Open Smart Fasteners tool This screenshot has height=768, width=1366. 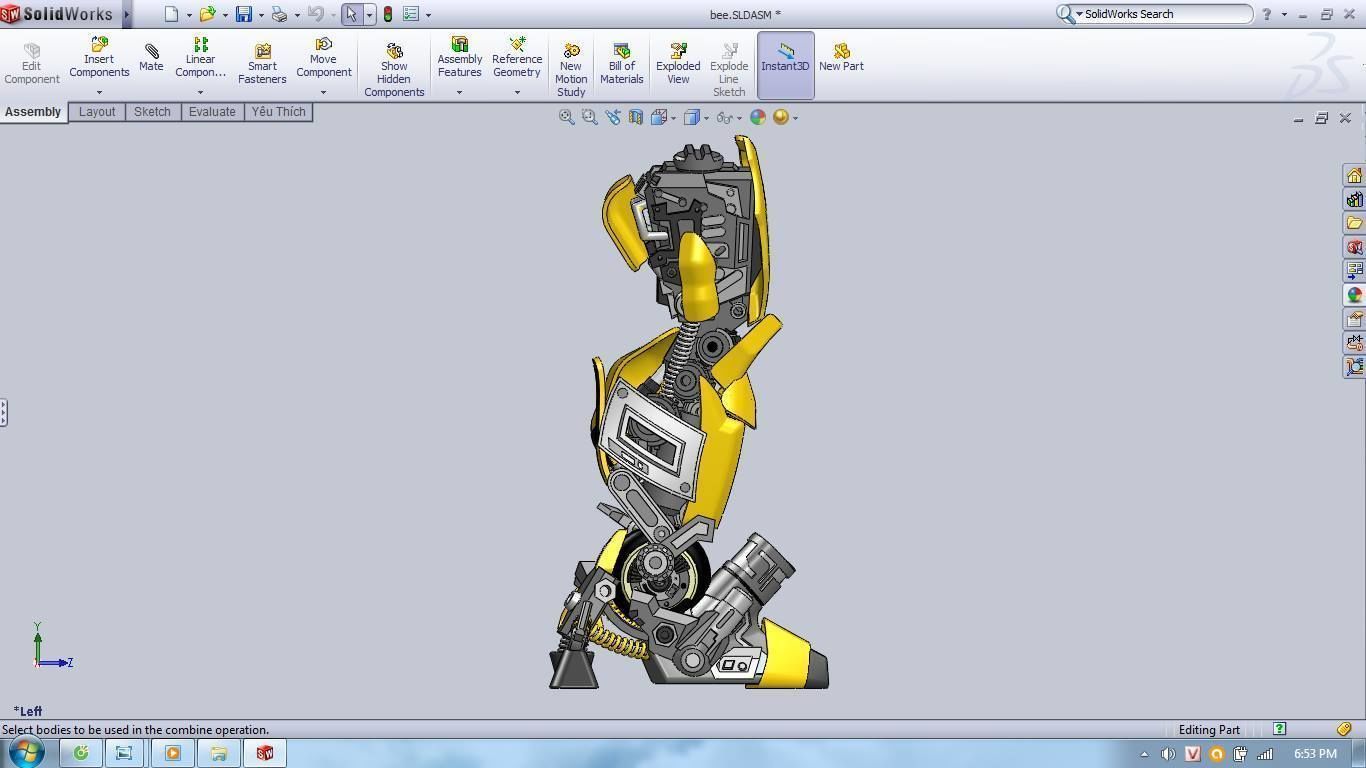[x=262, y=64]
